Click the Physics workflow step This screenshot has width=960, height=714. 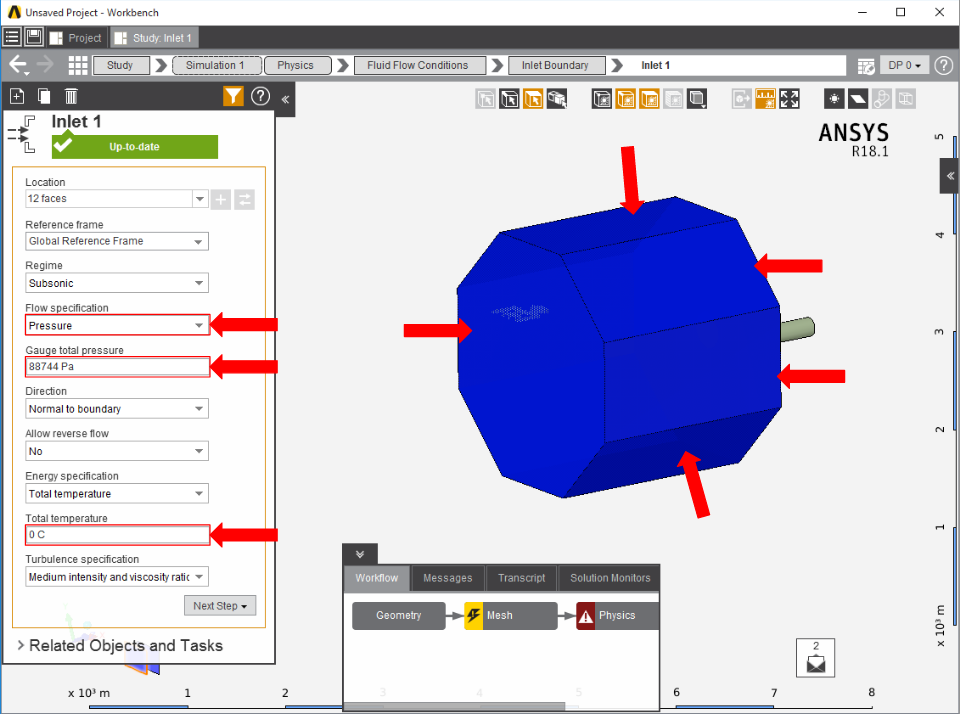pos(617,615)
